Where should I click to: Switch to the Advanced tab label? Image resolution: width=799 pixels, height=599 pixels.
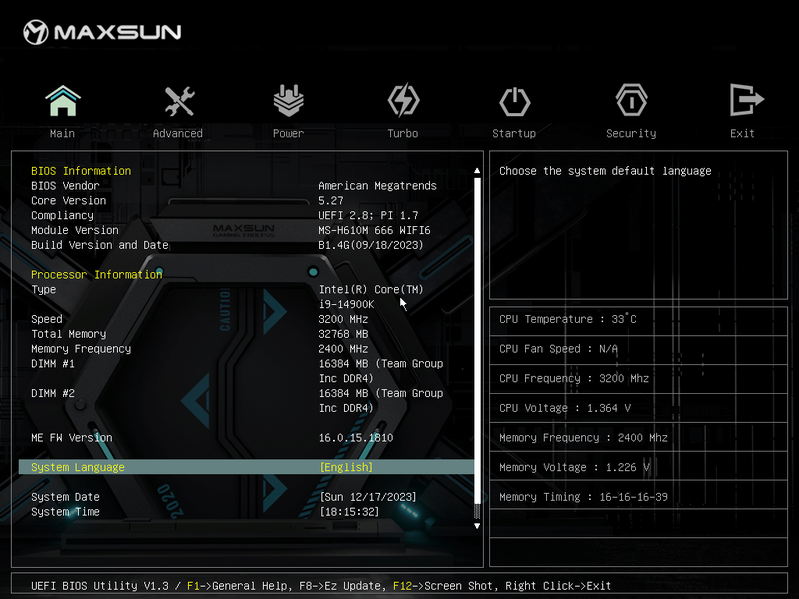pyautogui.click(x=178, y=133)
